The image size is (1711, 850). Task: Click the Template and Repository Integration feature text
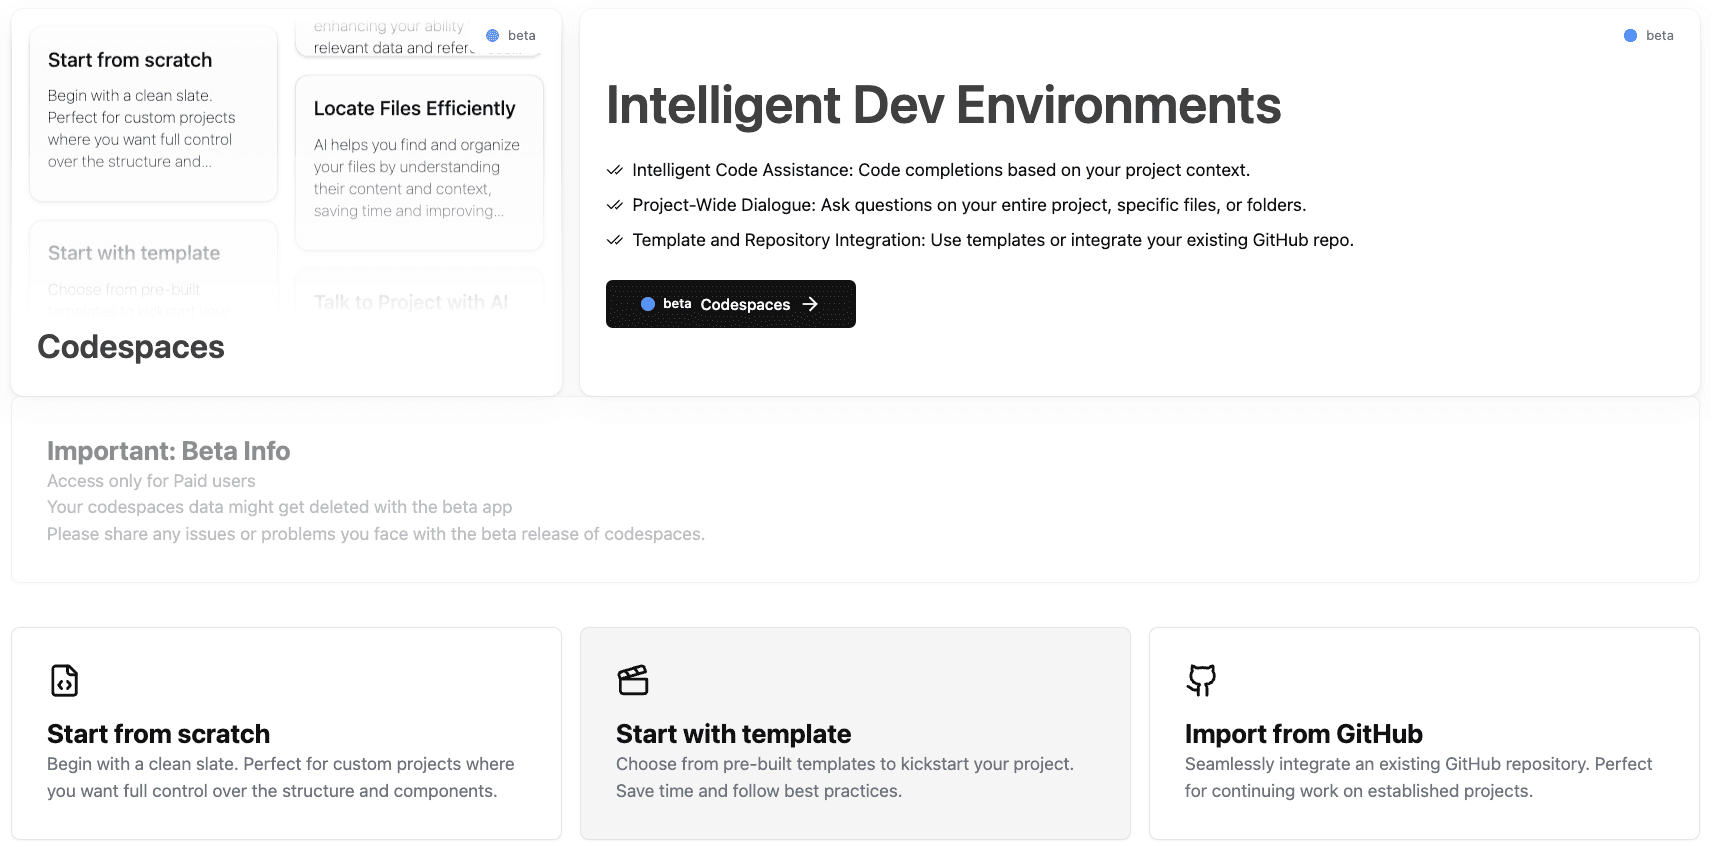click(993, 240)
